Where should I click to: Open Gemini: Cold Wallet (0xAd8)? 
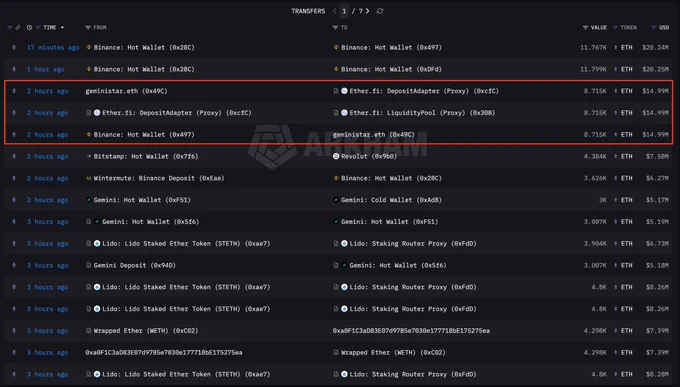pyautogui.click(x=391, y=200)
